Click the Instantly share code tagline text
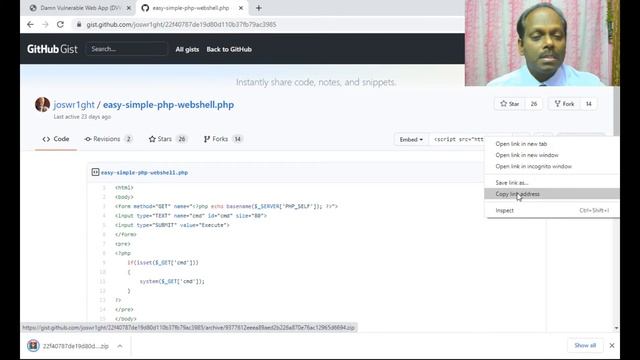The image size is (640, 360). [x=316, y=82]
